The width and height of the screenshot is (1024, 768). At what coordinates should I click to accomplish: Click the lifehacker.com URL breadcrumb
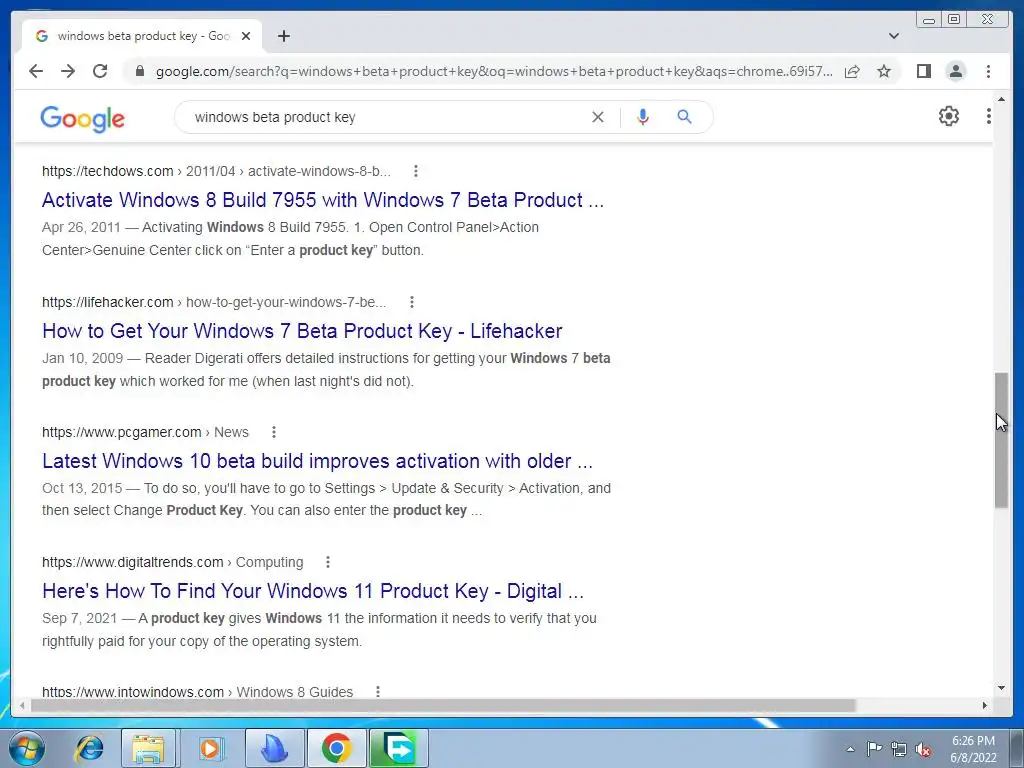click(214, 302)
